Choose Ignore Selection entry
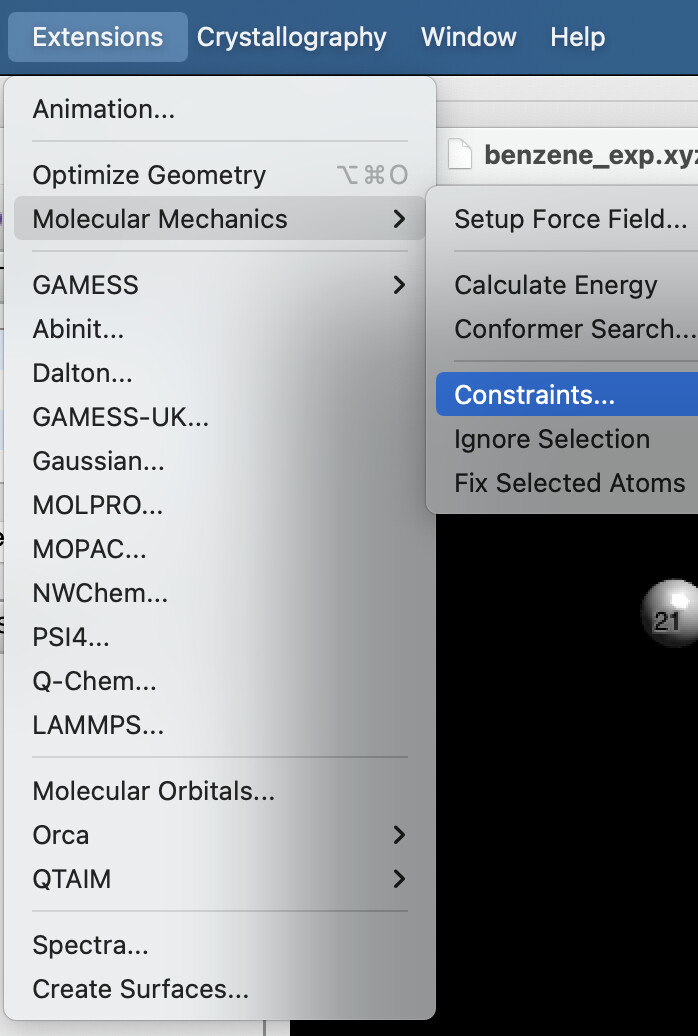The width and height of the screenshot is (698, 1036). (551, 439)
